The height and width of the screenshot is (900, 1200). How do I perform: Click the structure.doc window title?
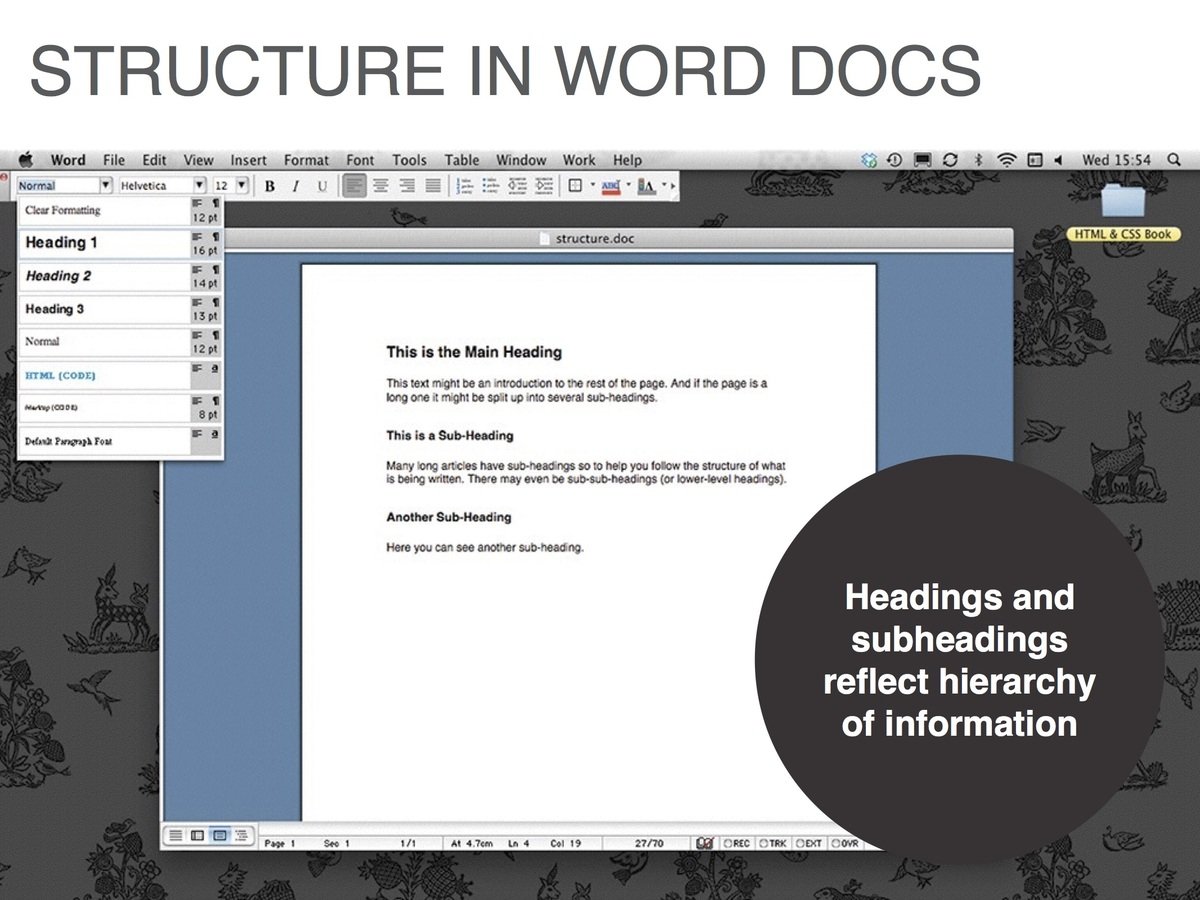(594, 239)
